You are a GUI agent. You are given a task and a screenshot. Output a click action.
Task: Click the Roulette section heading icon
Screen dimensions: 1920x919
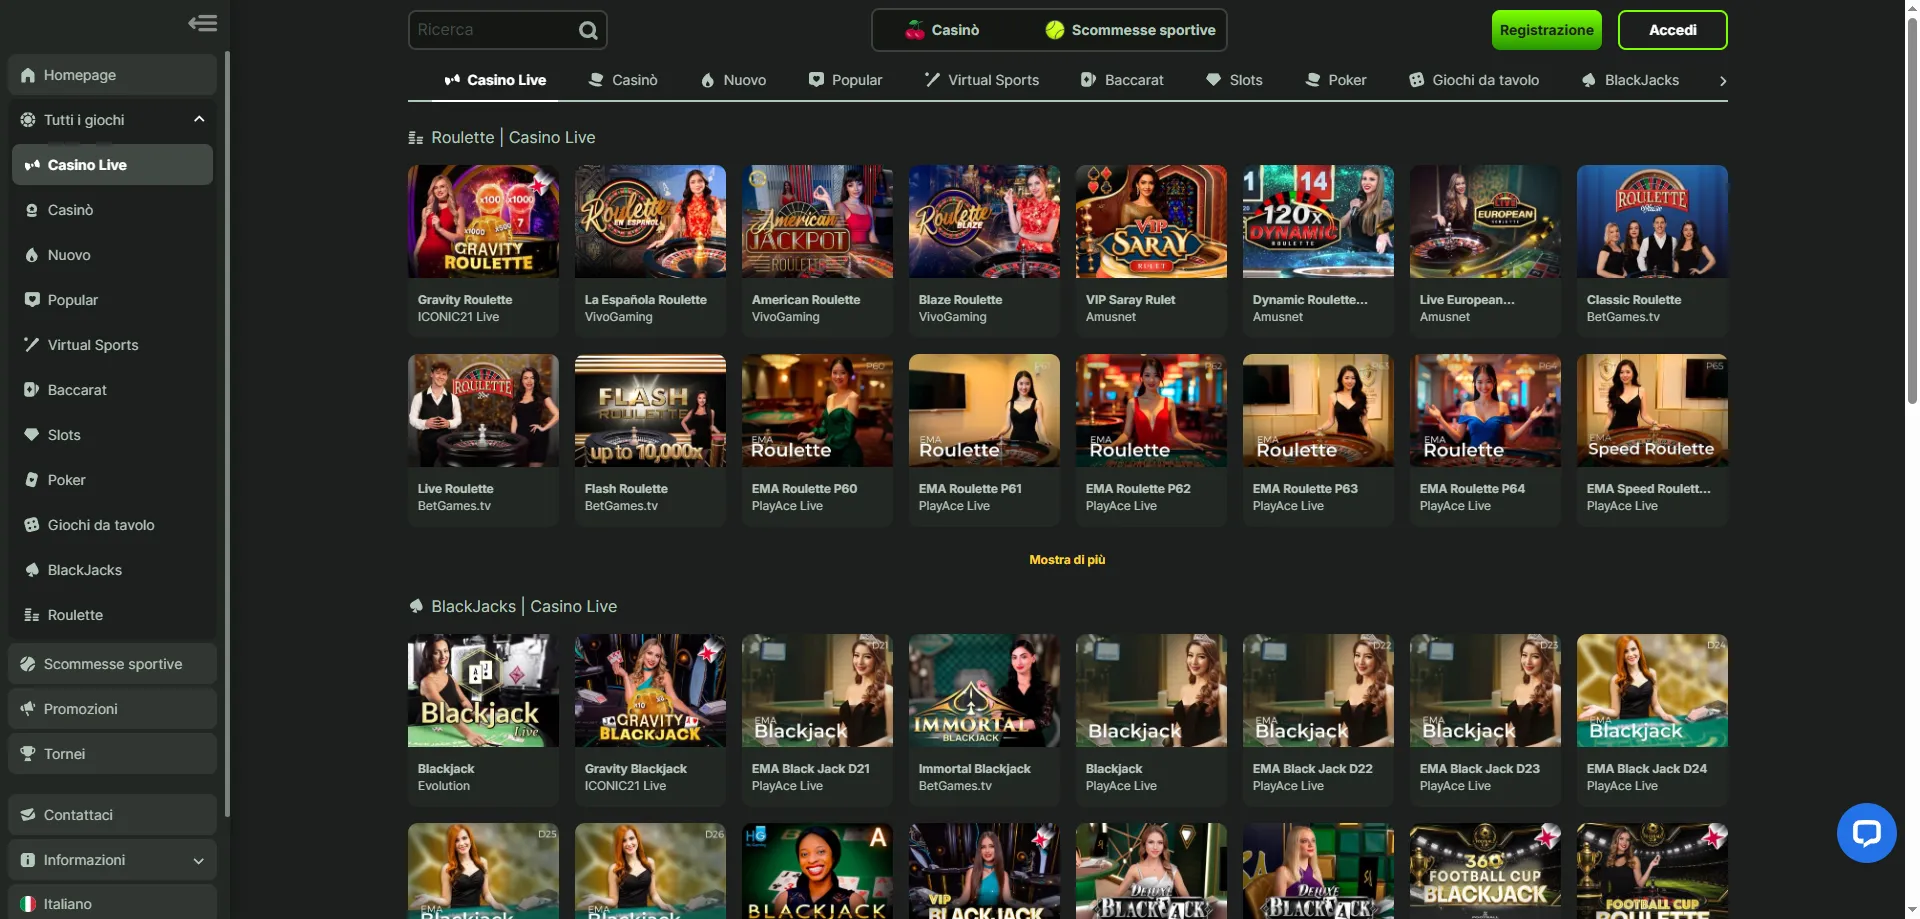coord(416,138)
